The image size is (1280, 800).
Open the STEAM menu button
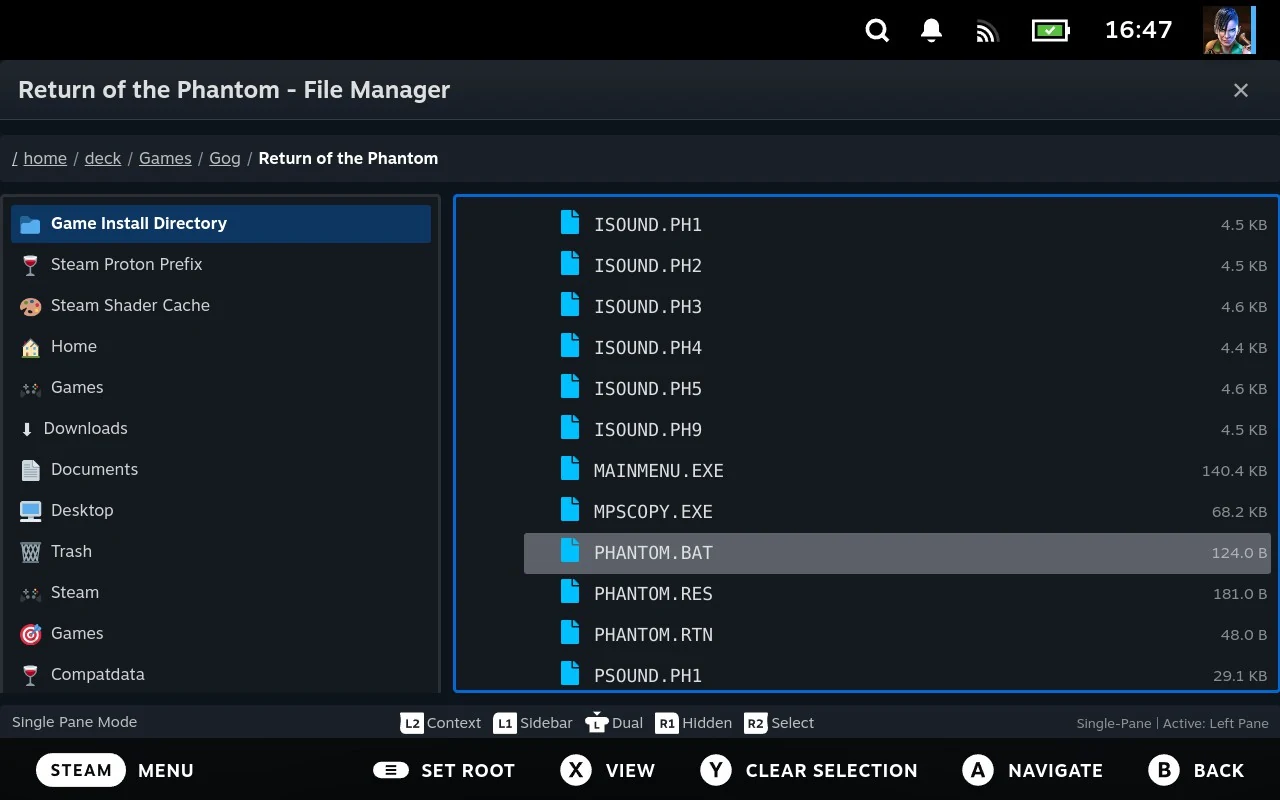coord(81,770)
